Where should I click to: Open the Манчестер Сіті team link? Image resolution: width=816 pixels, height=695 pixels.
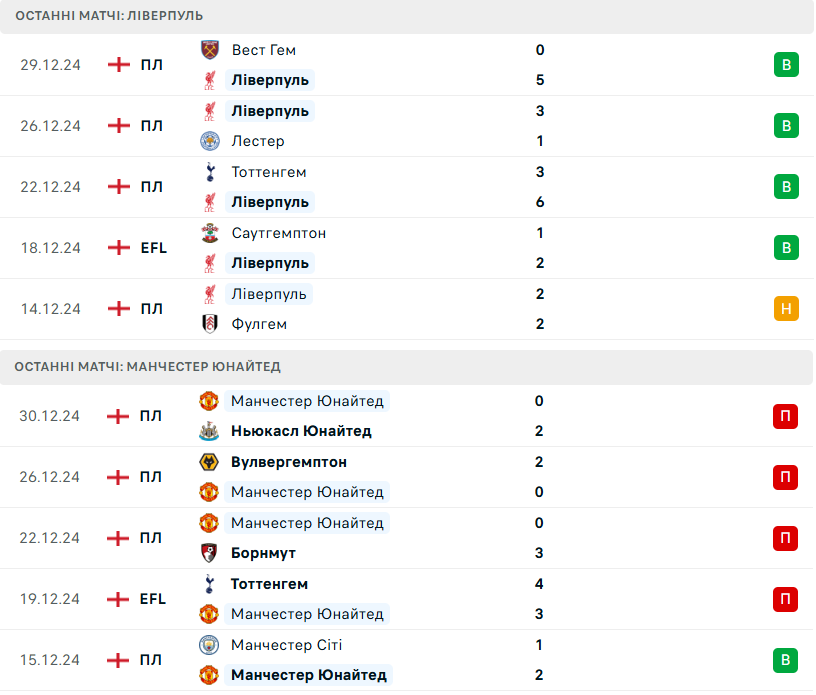pos(286,645)
